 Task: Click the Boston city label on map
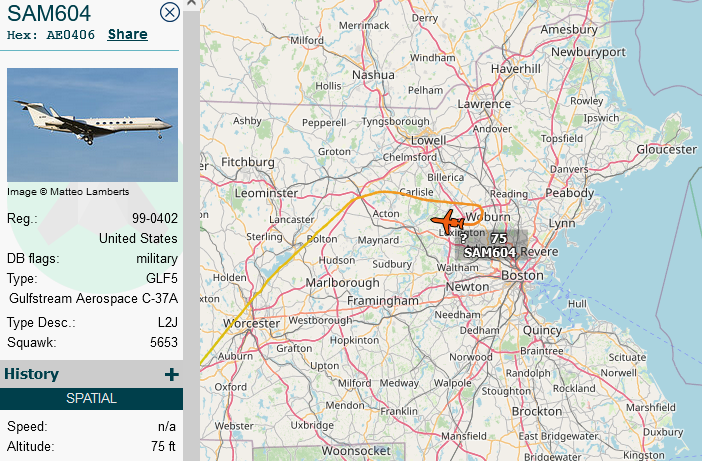[x=522, y=275]
